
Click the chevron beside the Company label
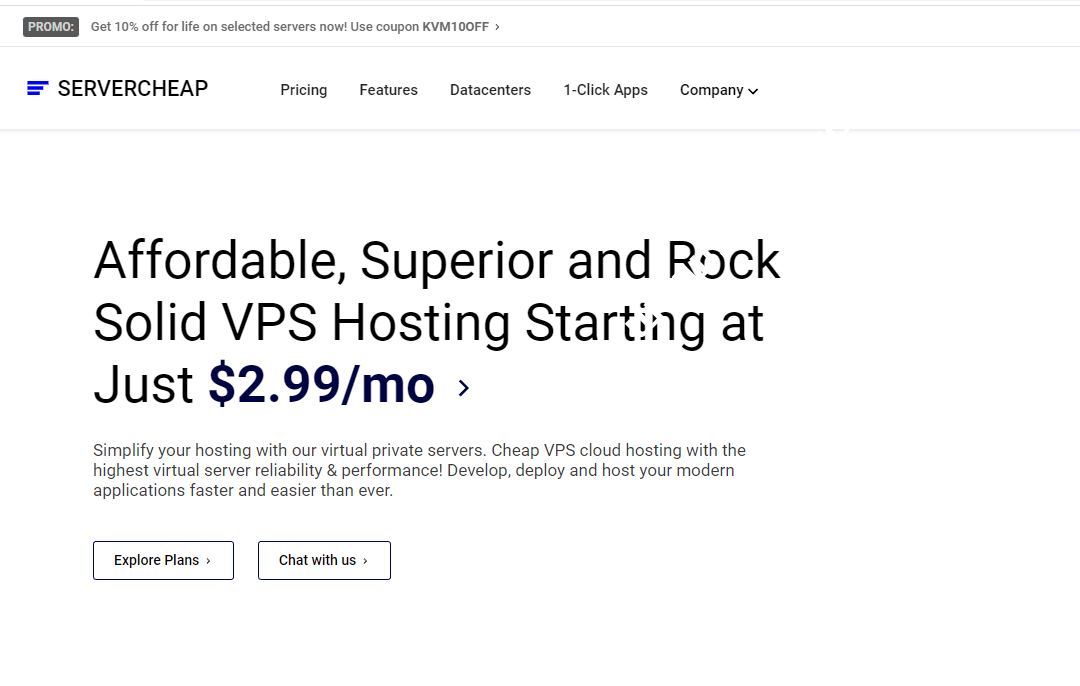[x=752, y=90]
